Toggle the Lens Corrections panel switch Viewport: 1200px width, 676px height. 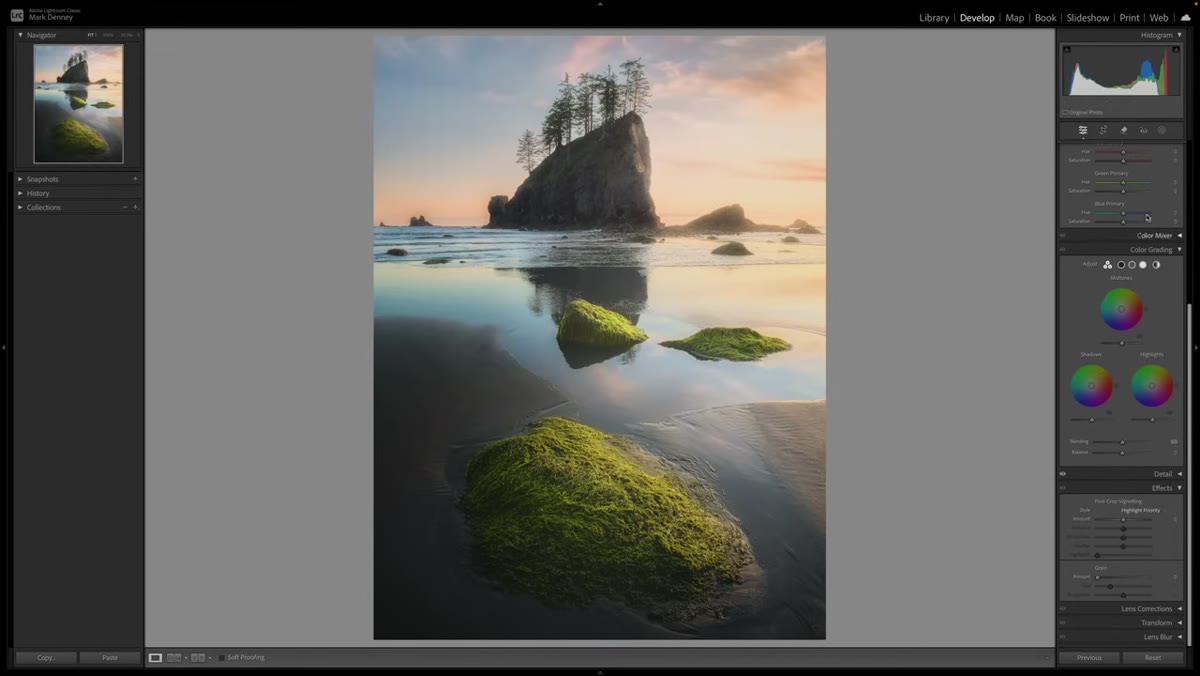pos(1063,609)
